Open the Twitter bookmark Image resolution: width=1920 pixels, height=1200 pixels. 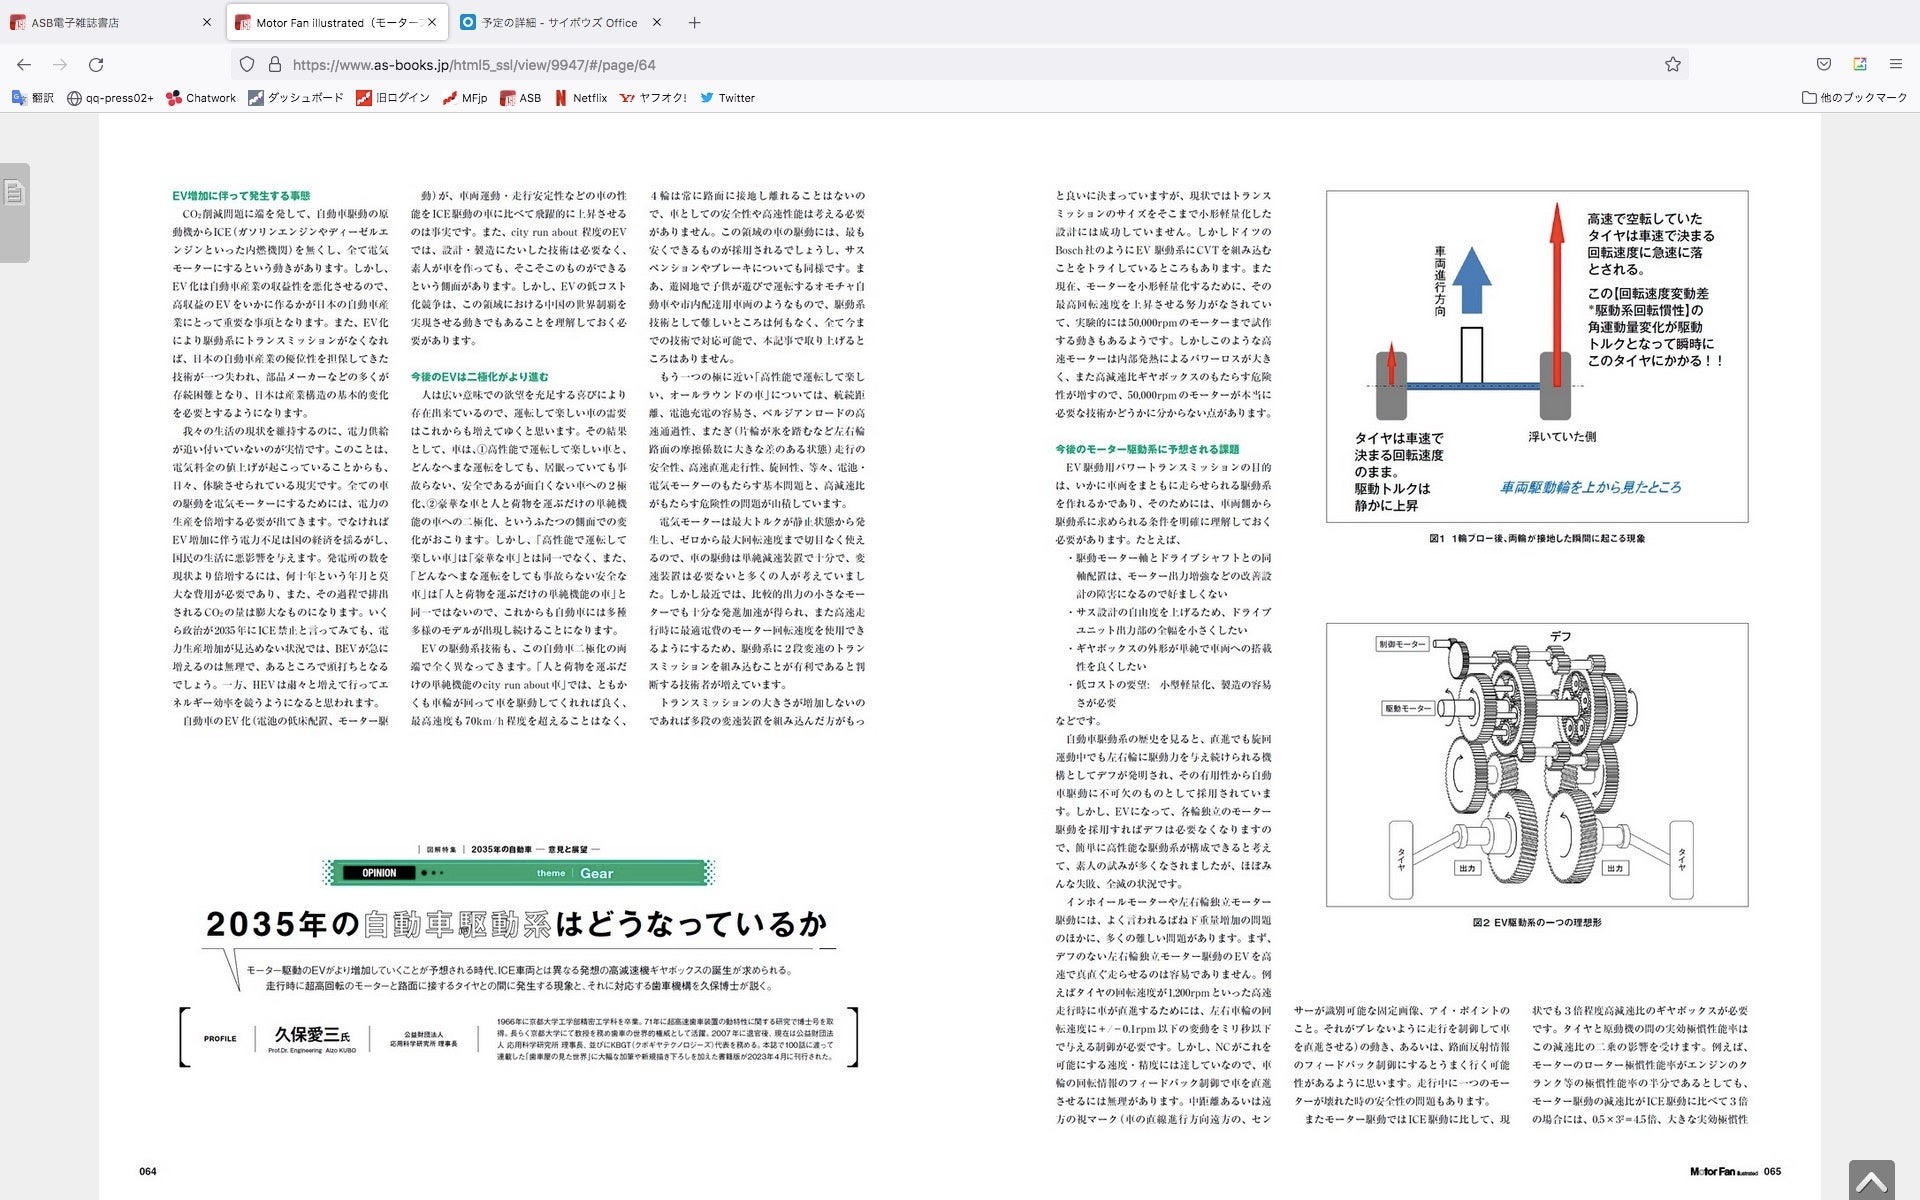pyautogui.click(x=727, y=98)
